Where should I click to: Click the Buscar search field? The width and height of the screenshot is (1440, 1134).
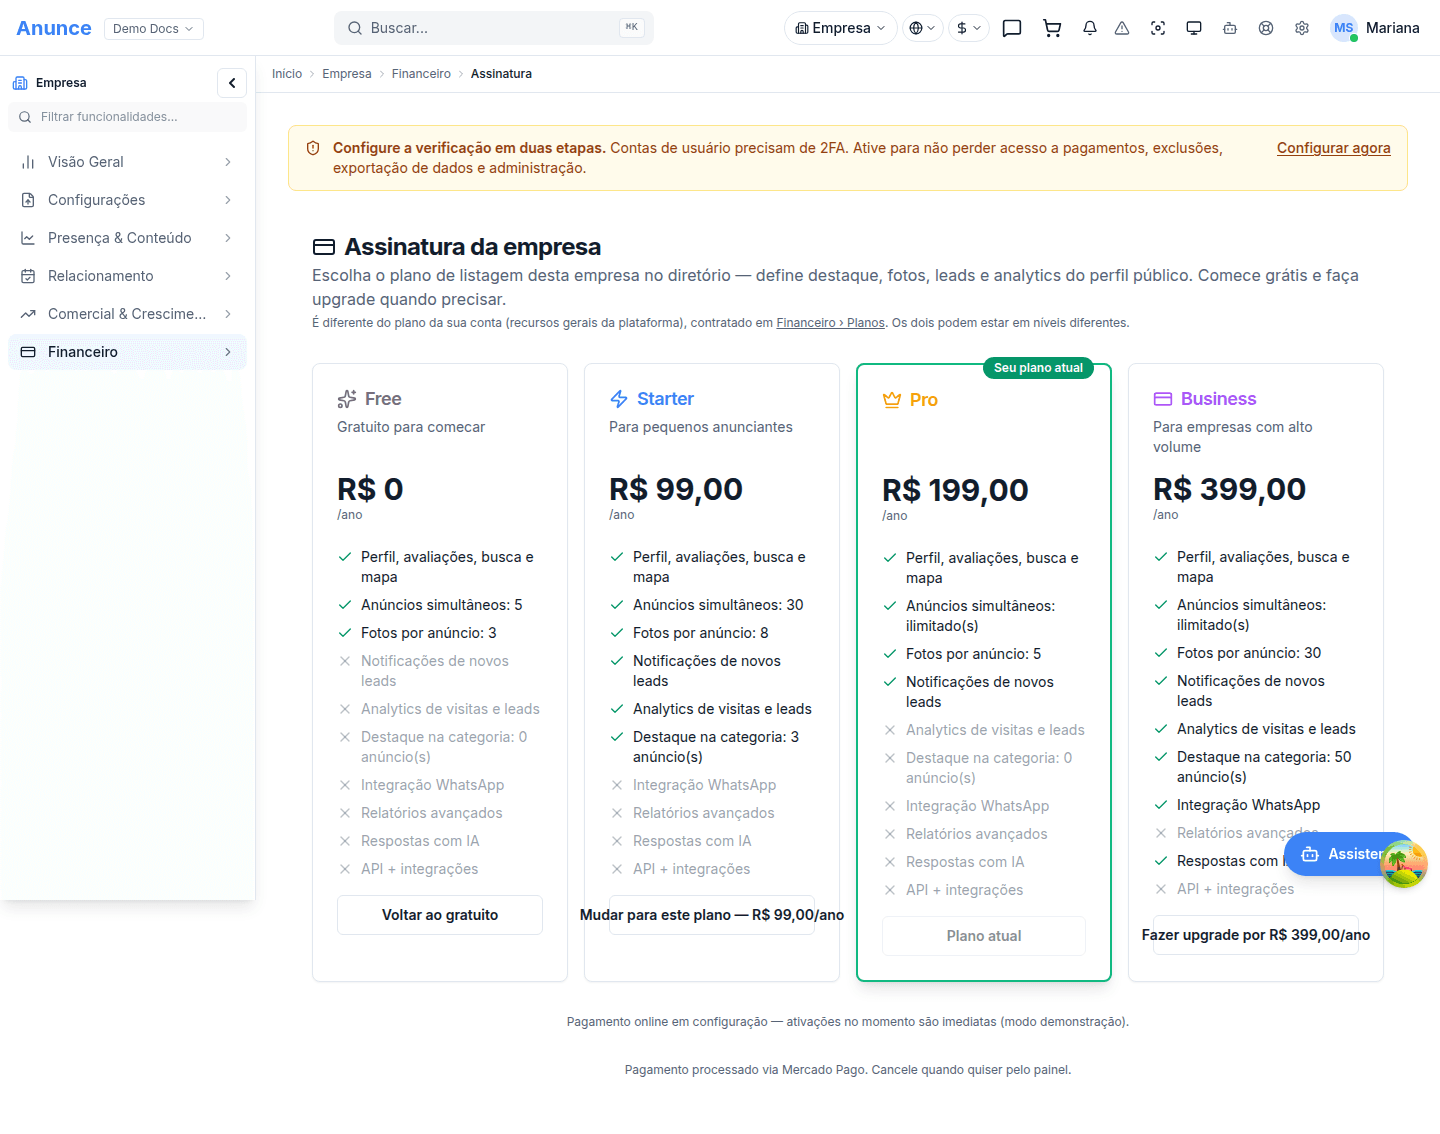494,28
